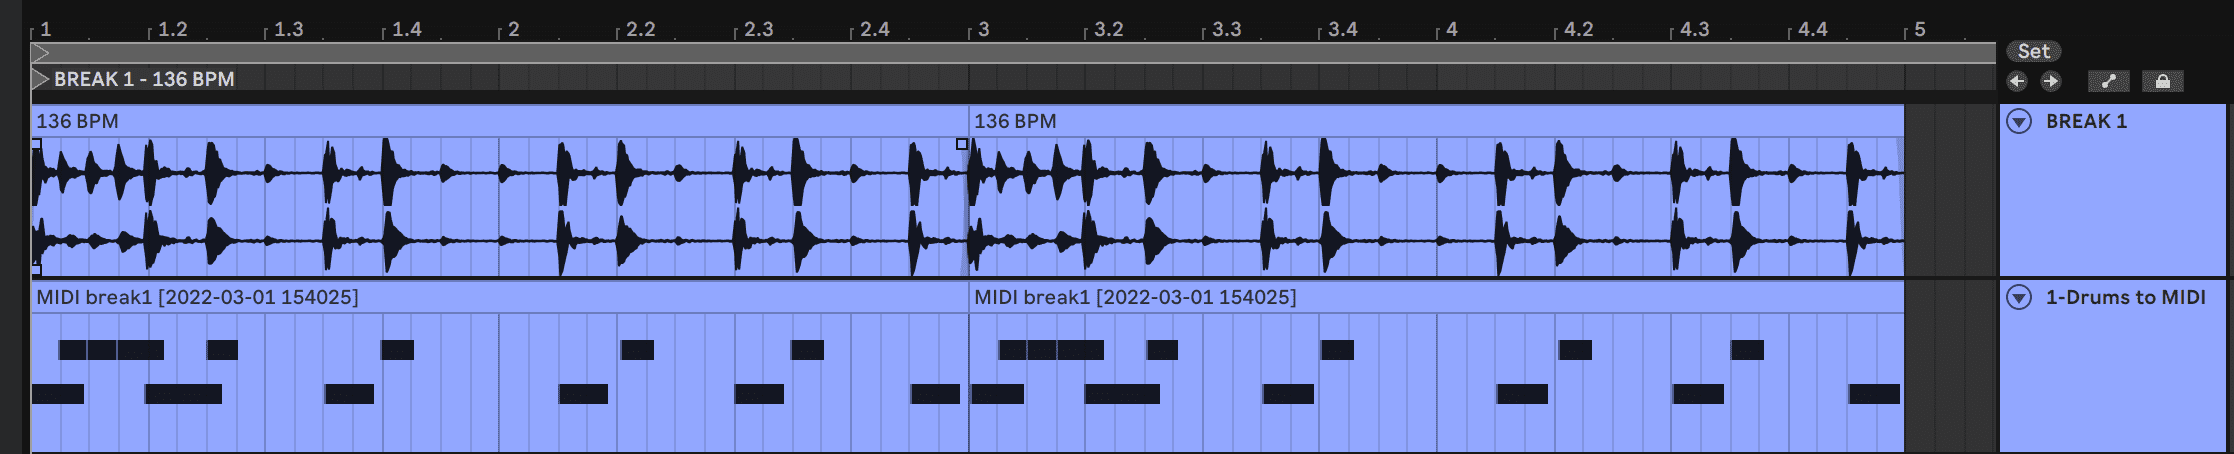Click position 3.4 on the ruler
2234x454 pixels.
tap(1343, 29)
